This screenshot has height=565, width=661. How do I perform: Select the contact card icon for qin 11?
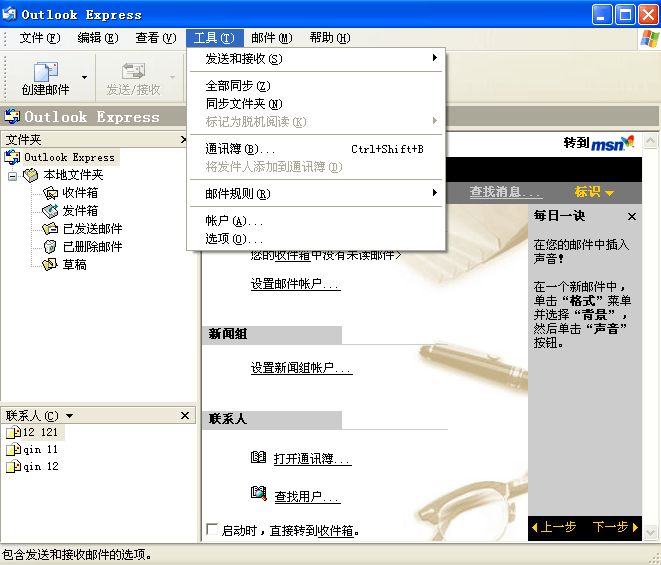(x=13, y=449)
